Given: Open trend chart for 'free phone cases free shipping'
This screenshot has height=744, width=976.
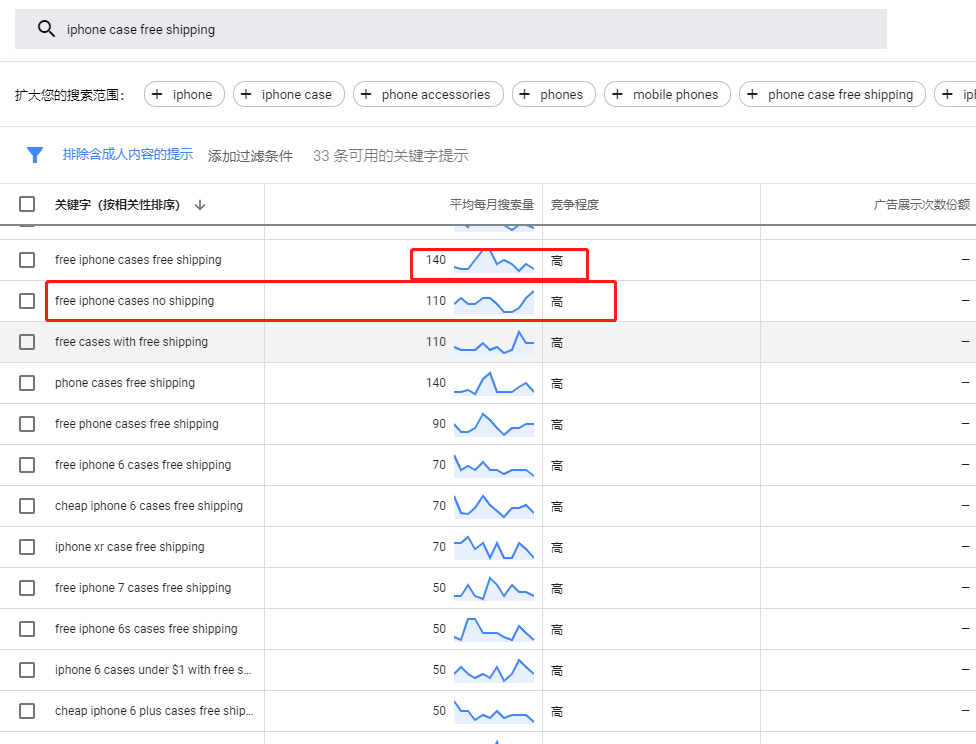Looking at the screenshot, I should (494, 425).
